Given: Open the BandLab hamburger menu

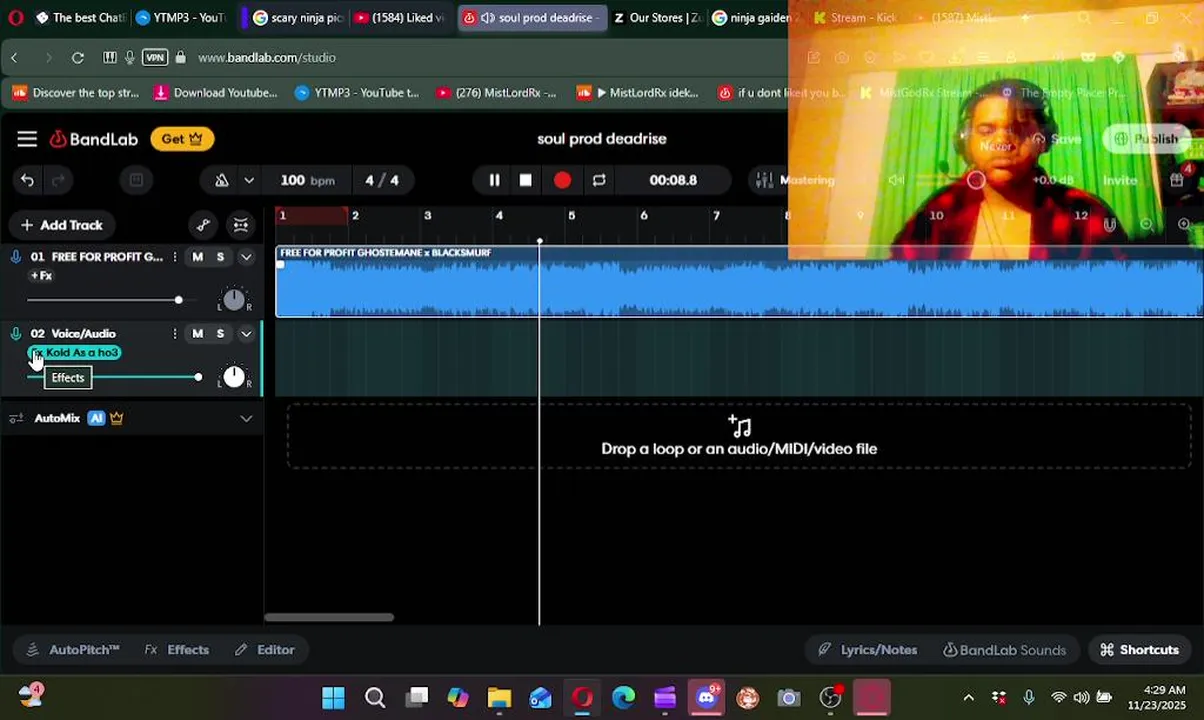Looking at the screenshot, I should click(x=27, y=139).
